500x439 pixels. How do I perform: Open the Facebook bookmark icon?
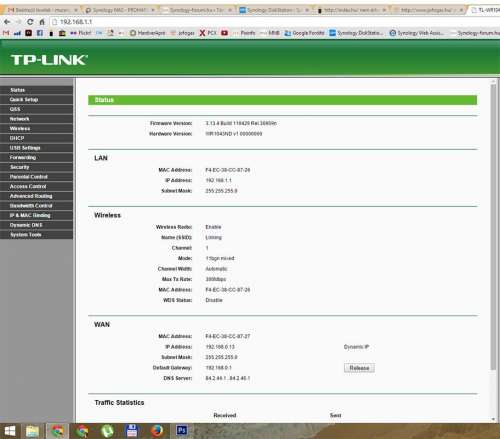click(40, 33)
